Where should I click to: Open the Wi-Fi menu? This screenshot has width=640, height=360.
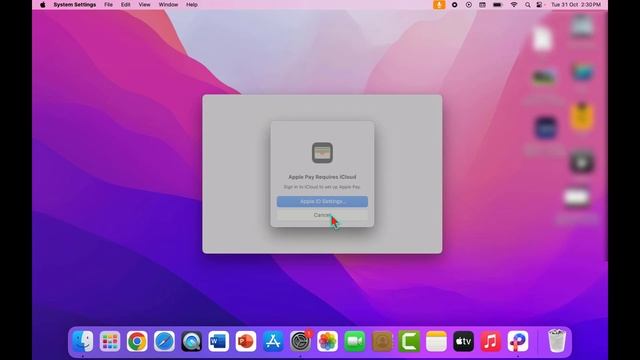(x=514, y=5)
